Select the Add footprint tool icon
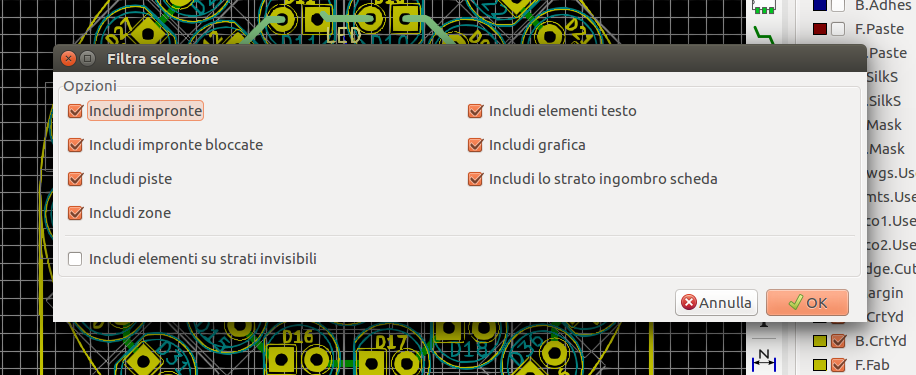This screenshot has width=916, height=375. point(764,5)
